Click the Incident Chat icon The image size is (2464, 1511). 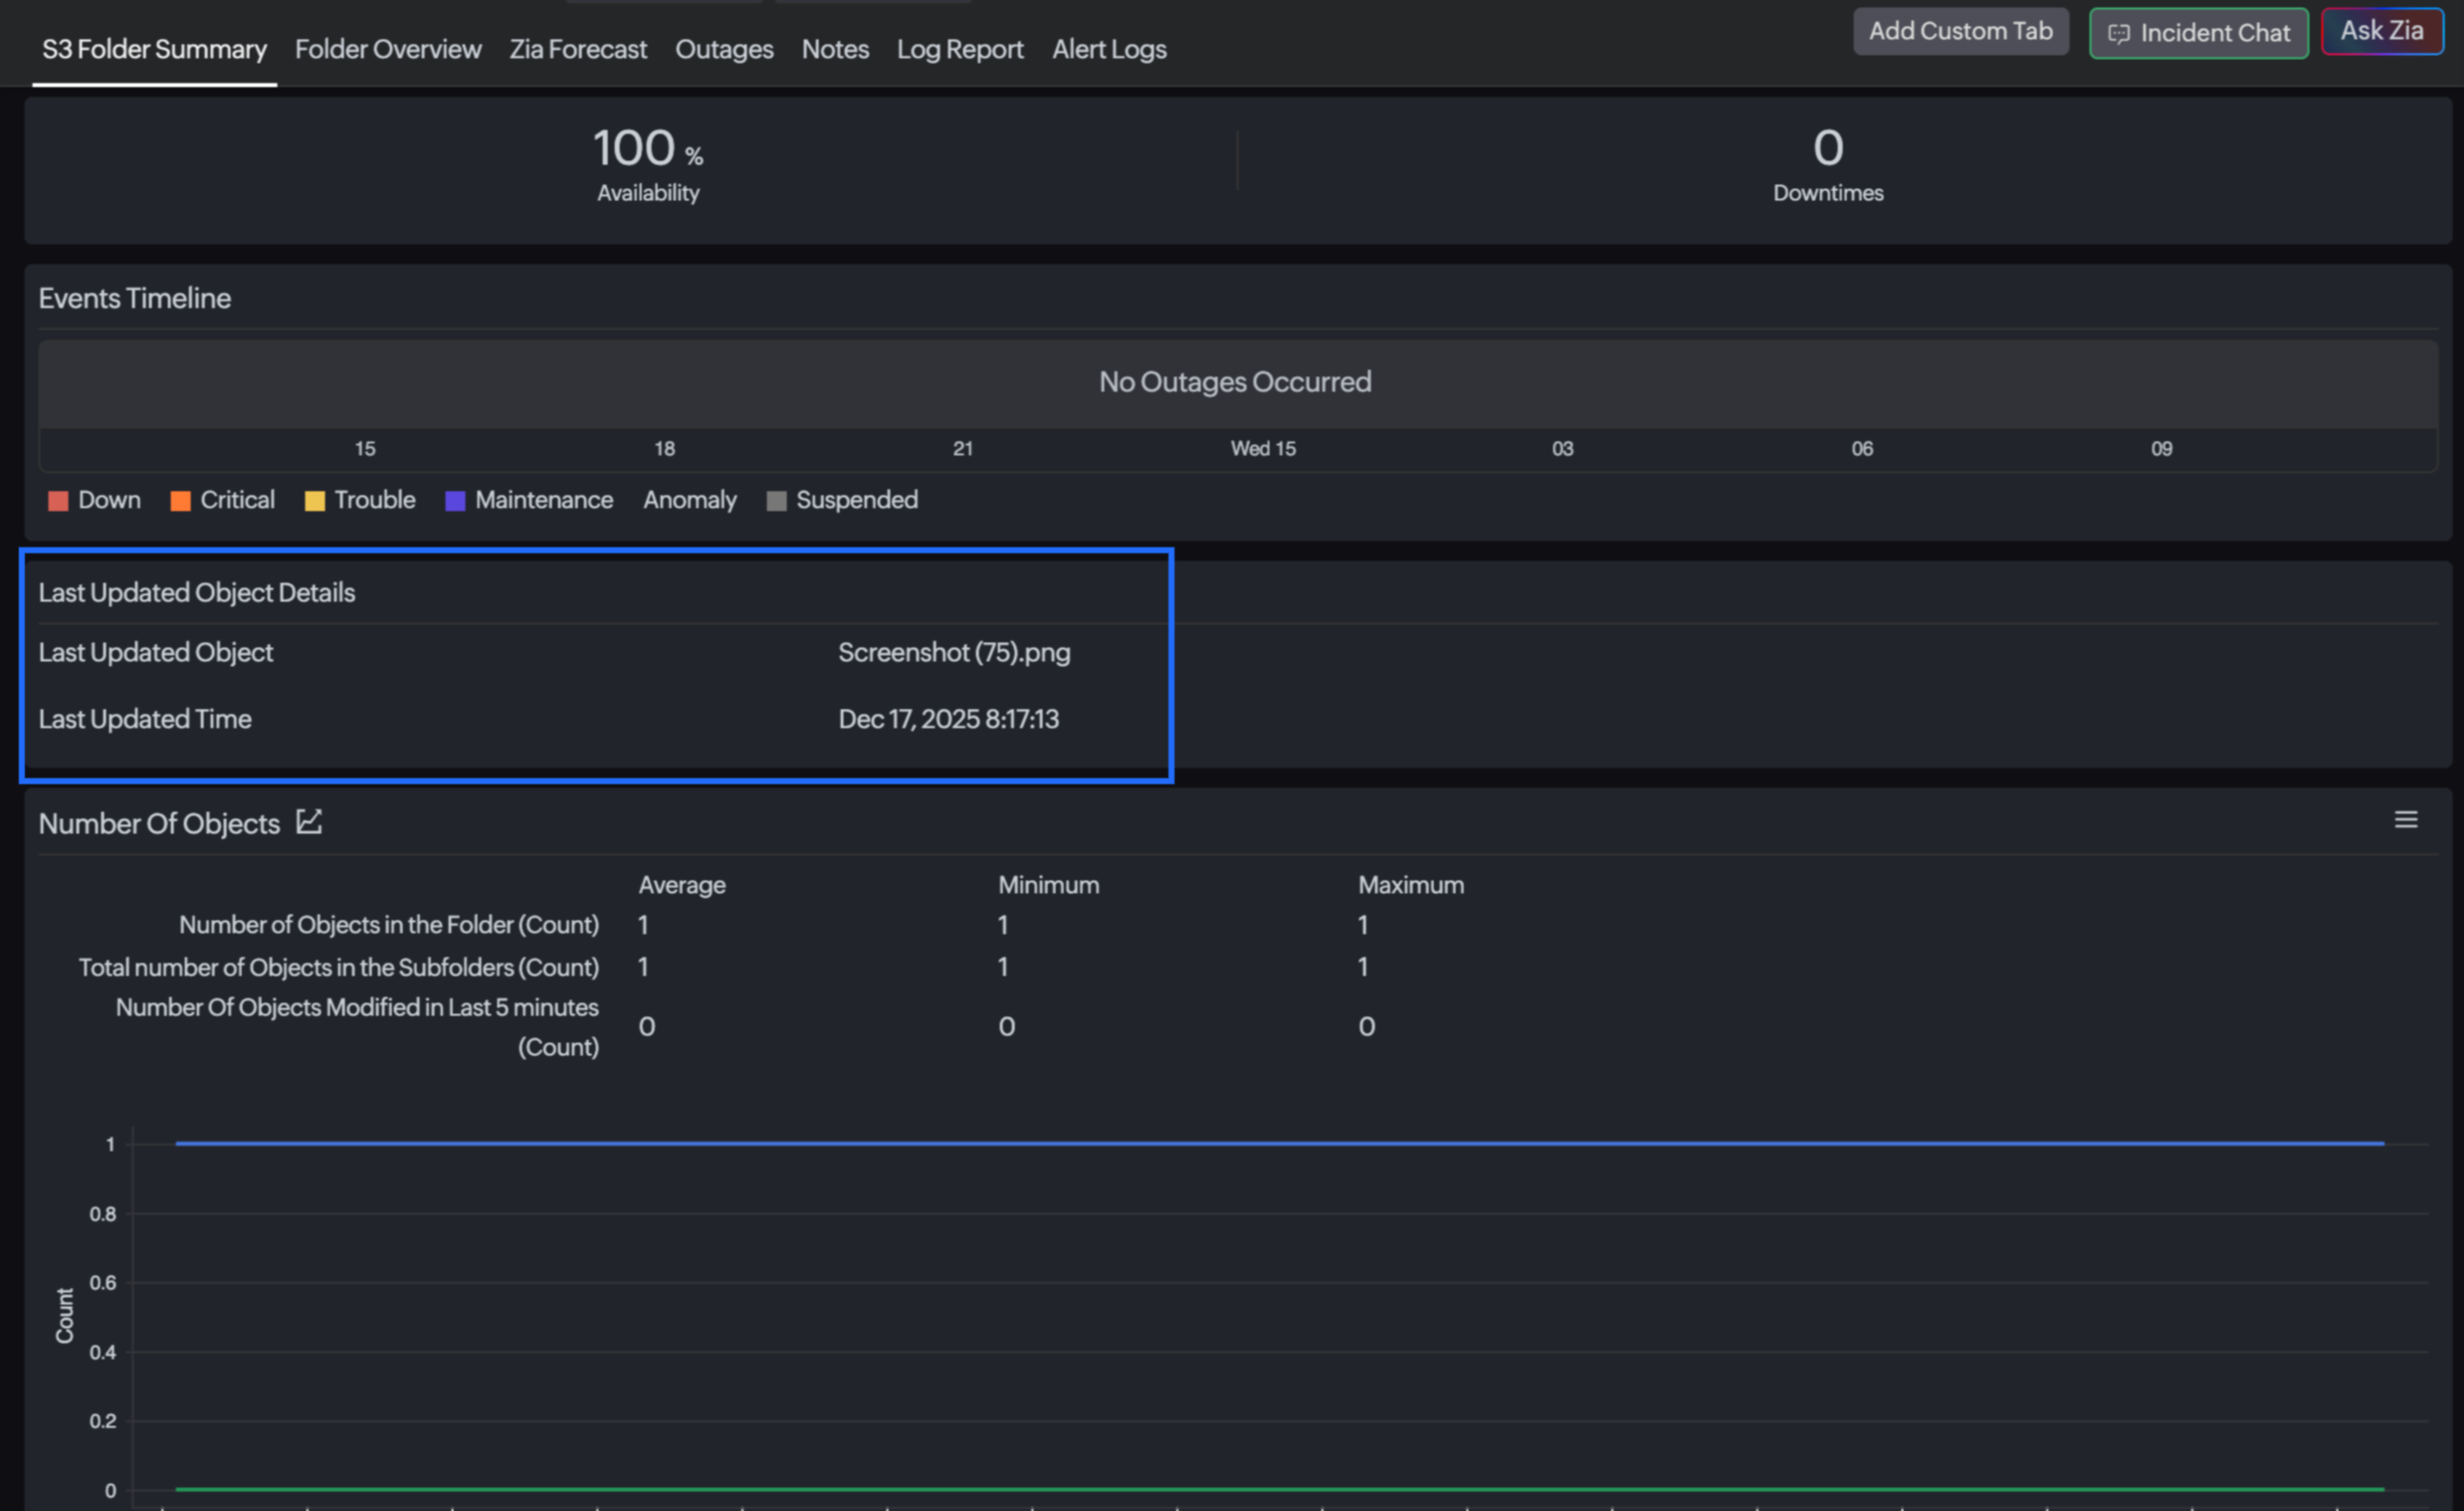click(x=2118, y=34)
